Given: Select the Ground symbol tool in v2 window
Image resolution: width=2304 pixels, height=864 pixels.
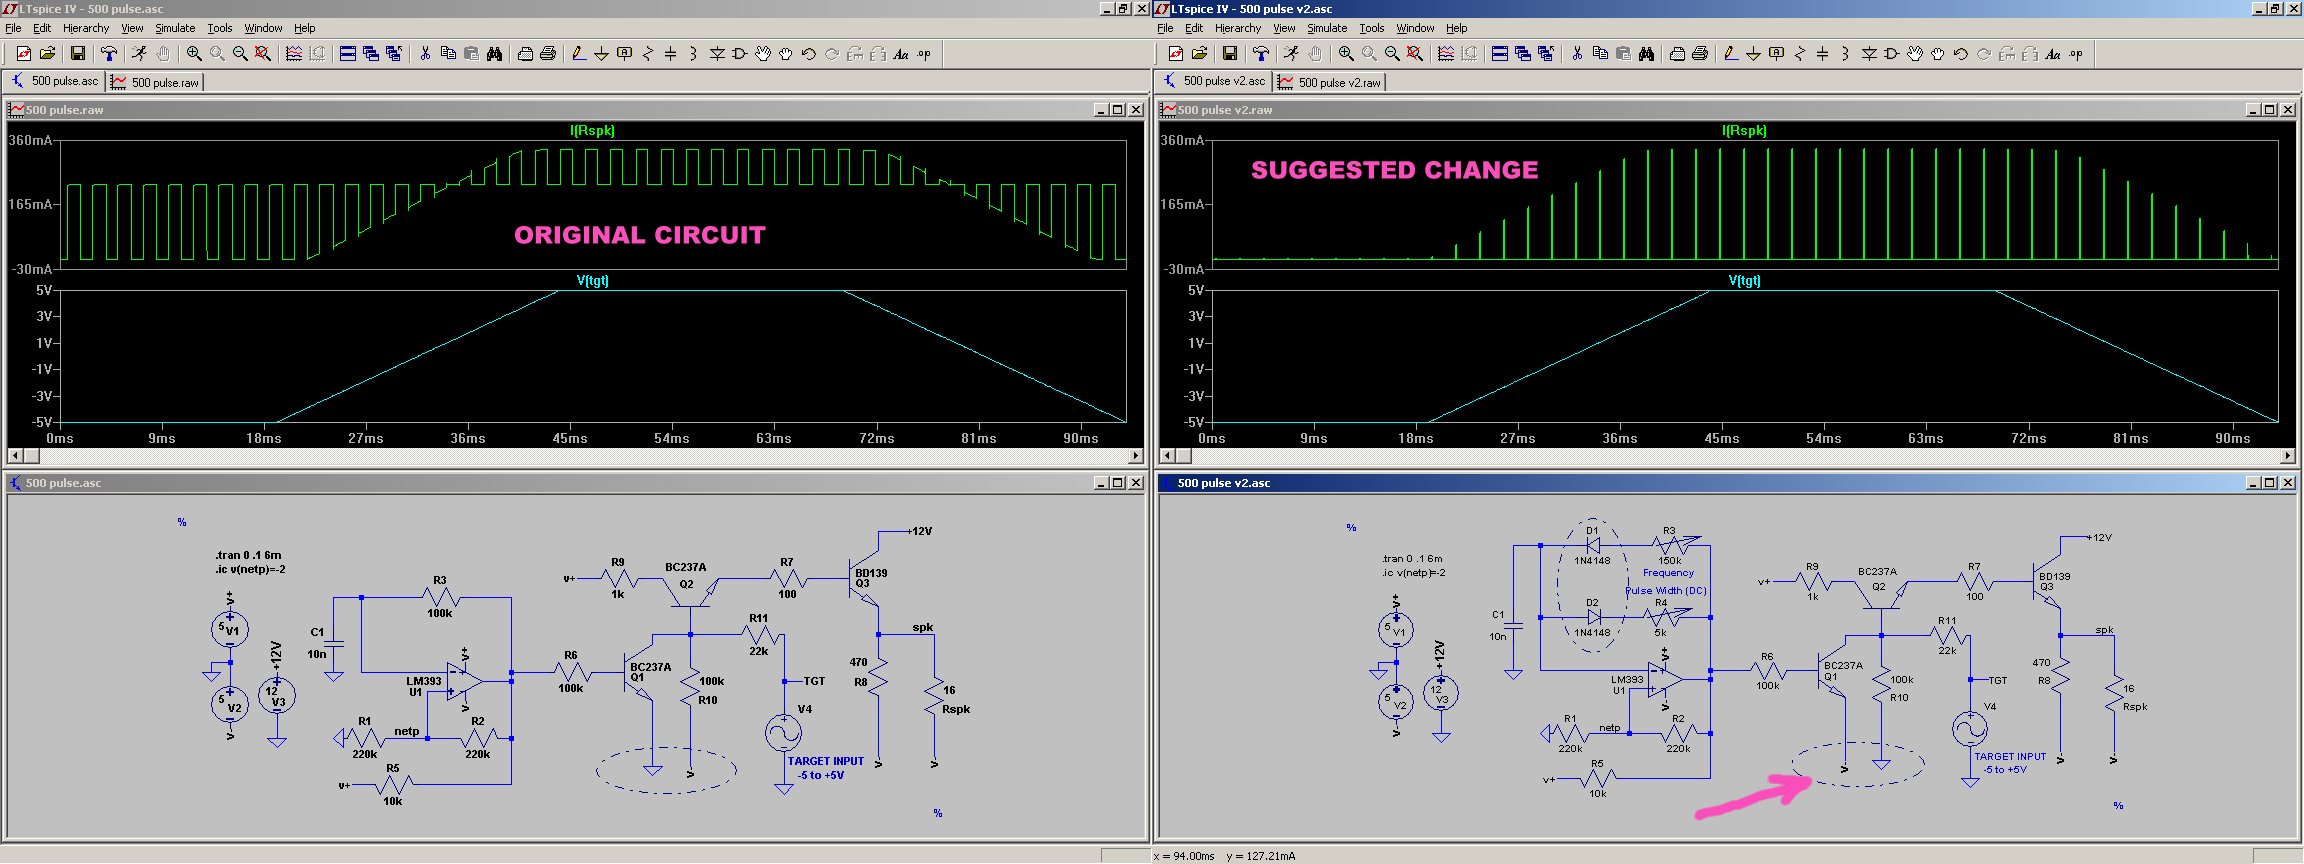Looking at the screenshot, I should tap(1753, 54).
